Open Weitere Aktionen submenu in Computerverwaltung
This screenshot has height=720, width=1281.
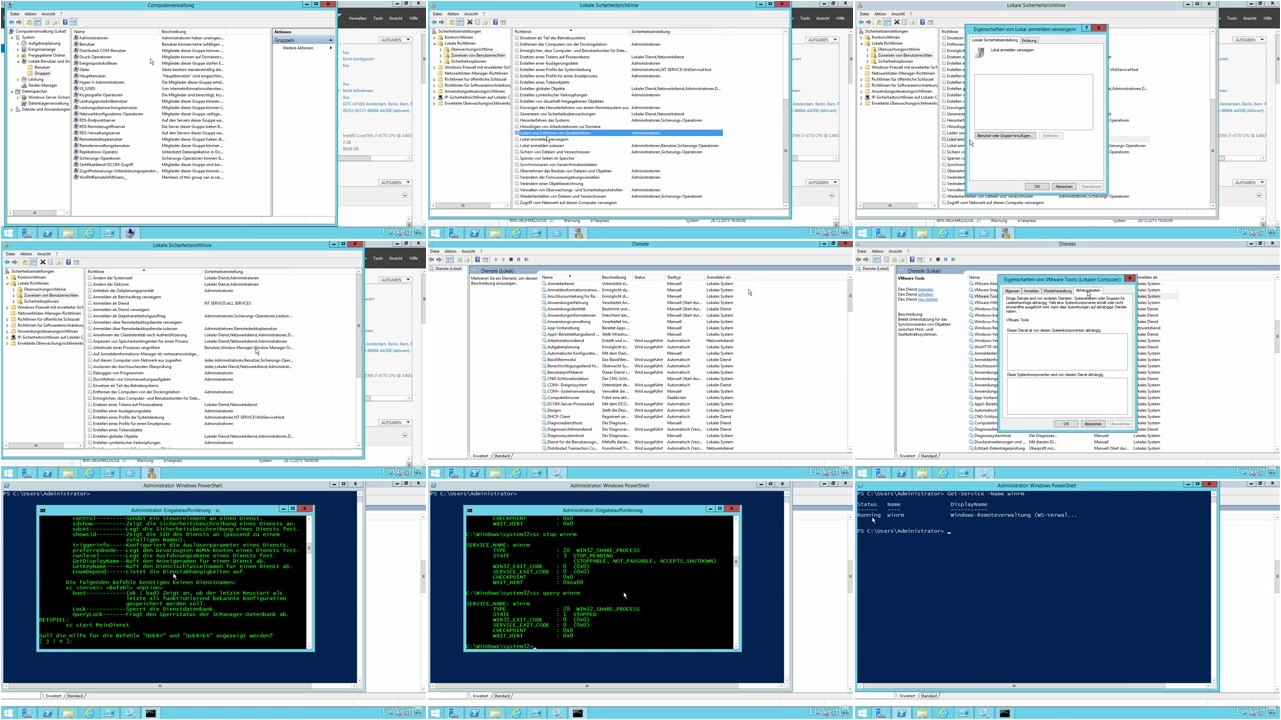click(x=303, y=47)
